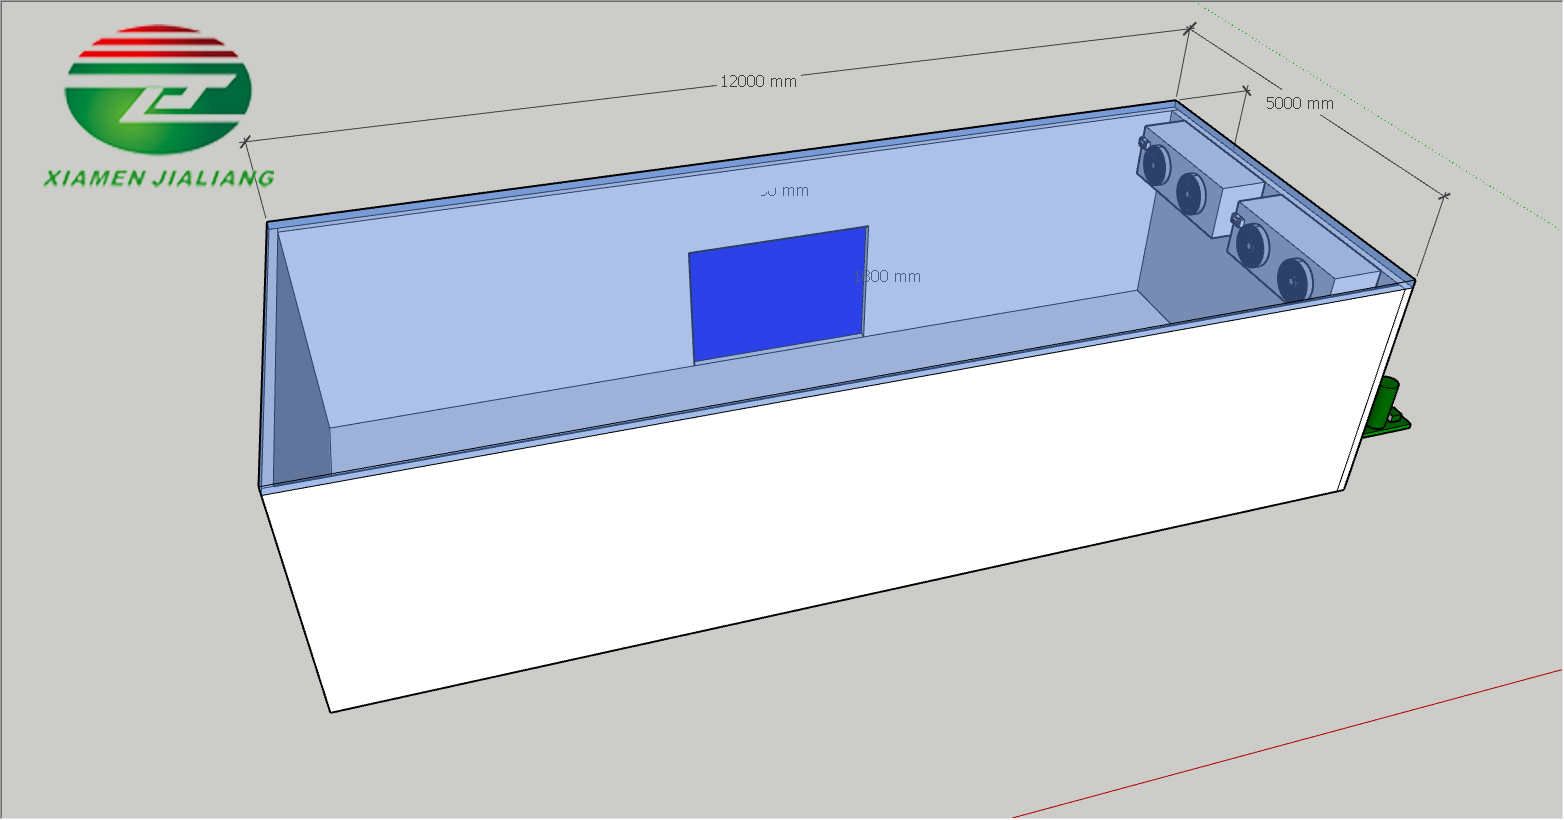Click the XIAMEN JIALIANG company name text
The width and height of the screenshot is (1564, 820).
(x=158, y=179)
